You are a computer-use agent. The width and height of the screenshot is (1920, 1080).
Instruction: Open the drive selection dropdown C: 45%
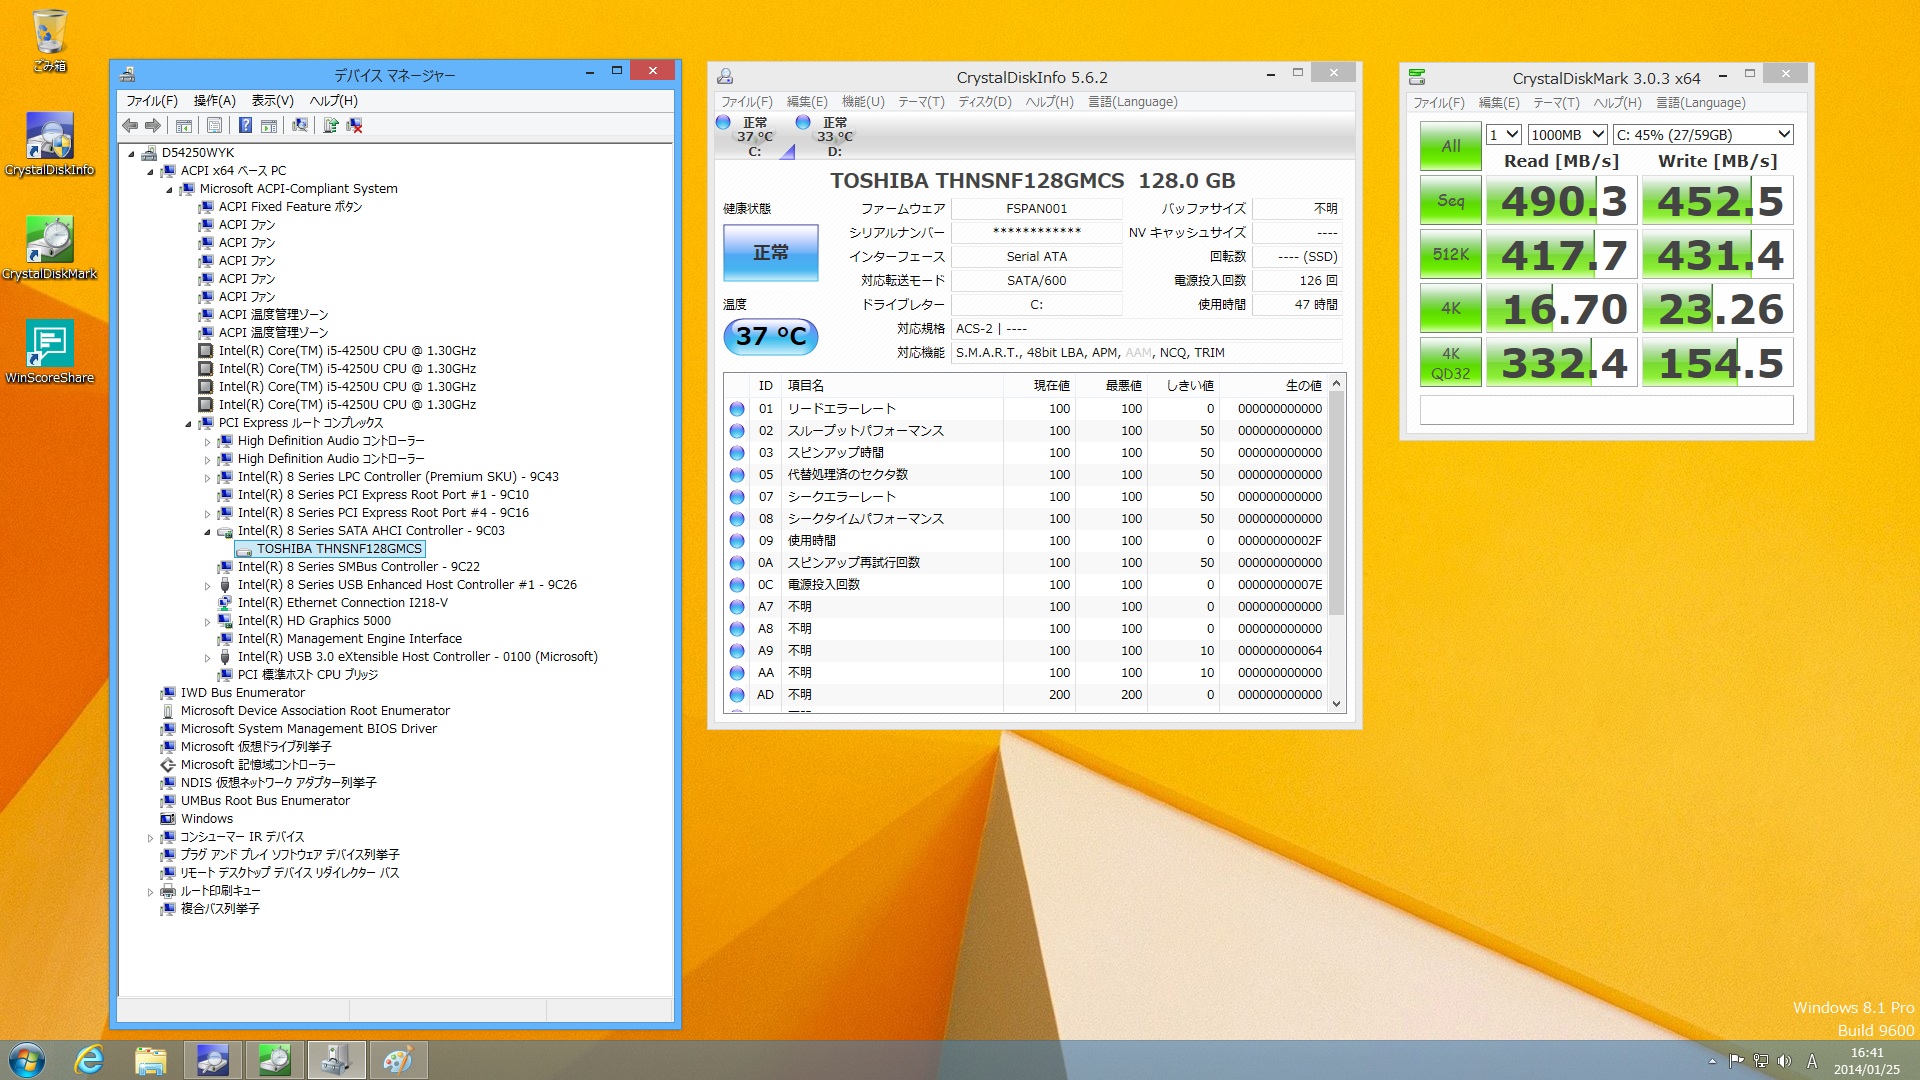coord(1703,135)
